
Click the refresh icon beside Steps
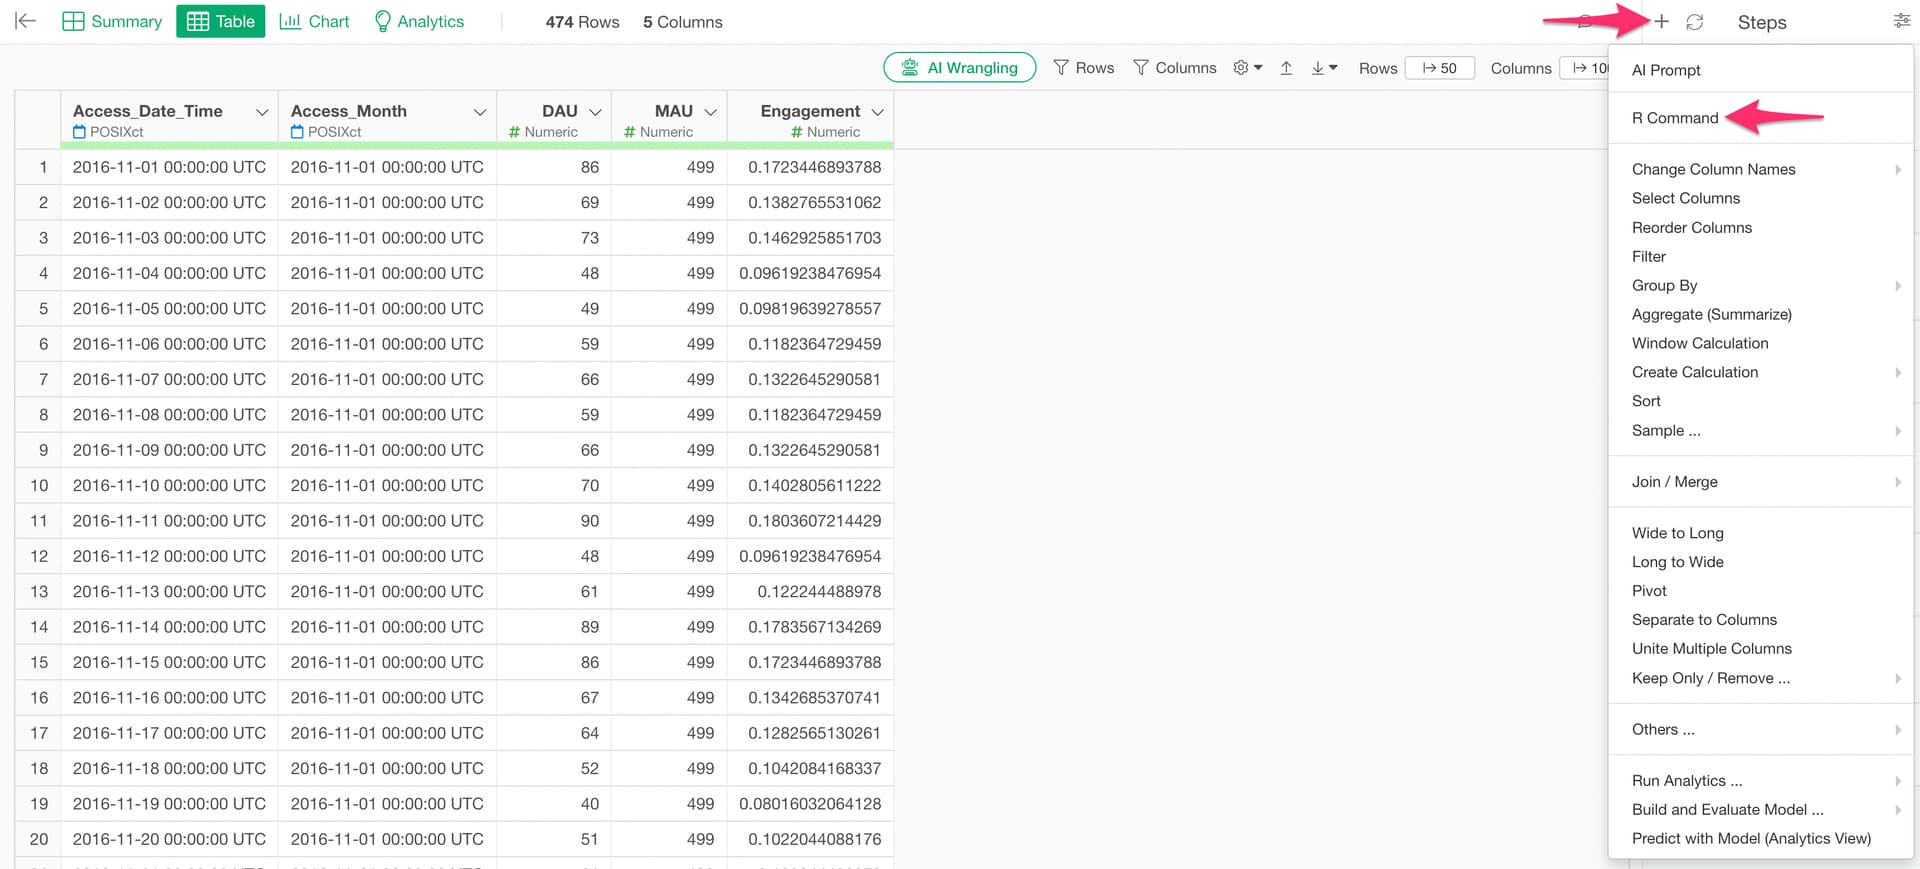tap(1694, 22)
